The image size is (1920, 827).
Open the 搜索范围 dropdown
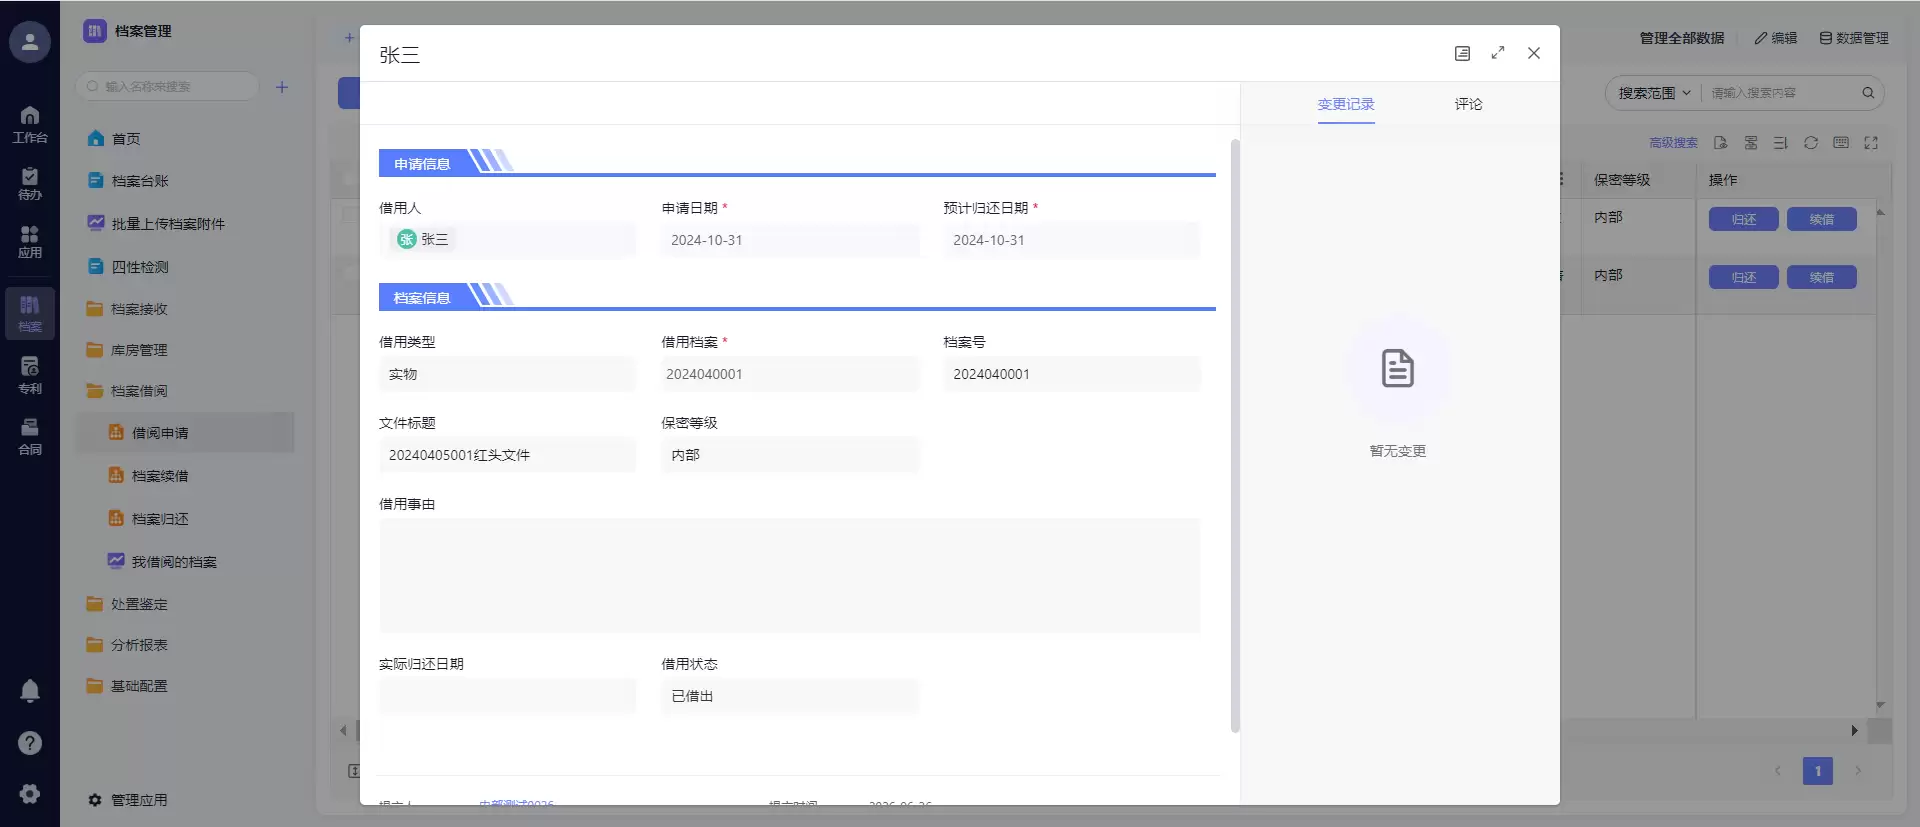(1655, 93)
